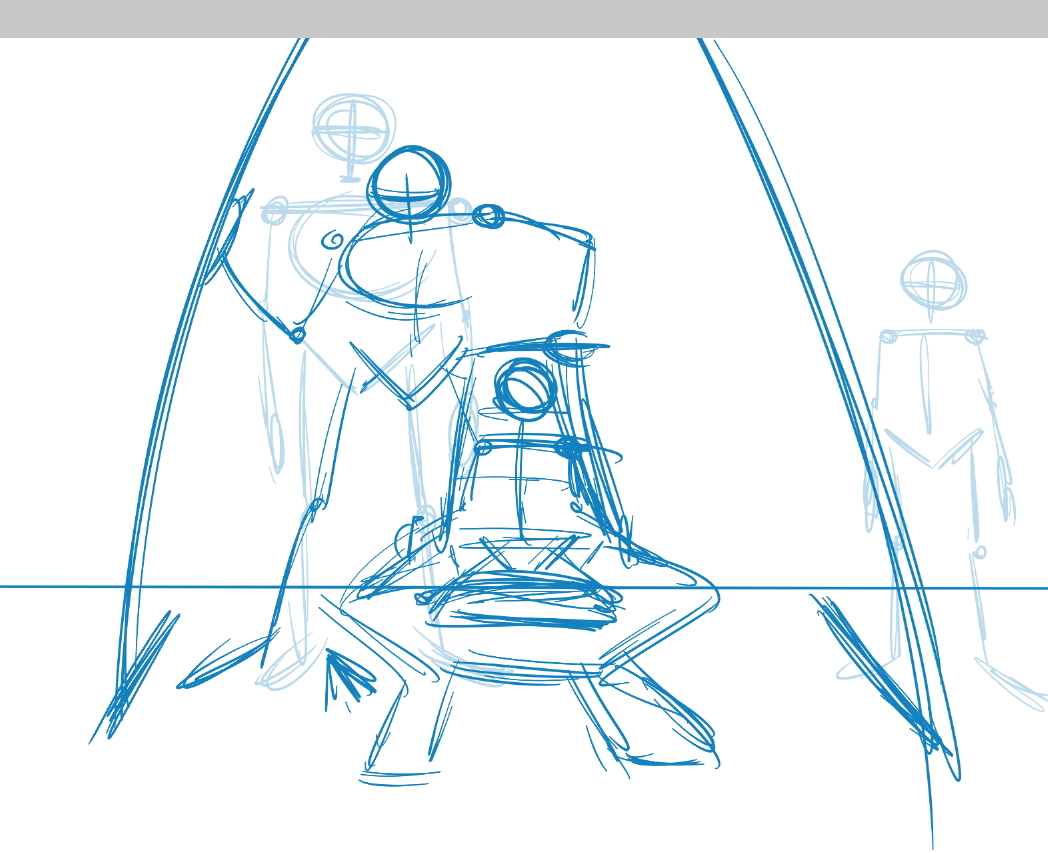Click the faint left shoulder circle of background figure
The width and height of the screenshot is (1048, 853).
273,213
